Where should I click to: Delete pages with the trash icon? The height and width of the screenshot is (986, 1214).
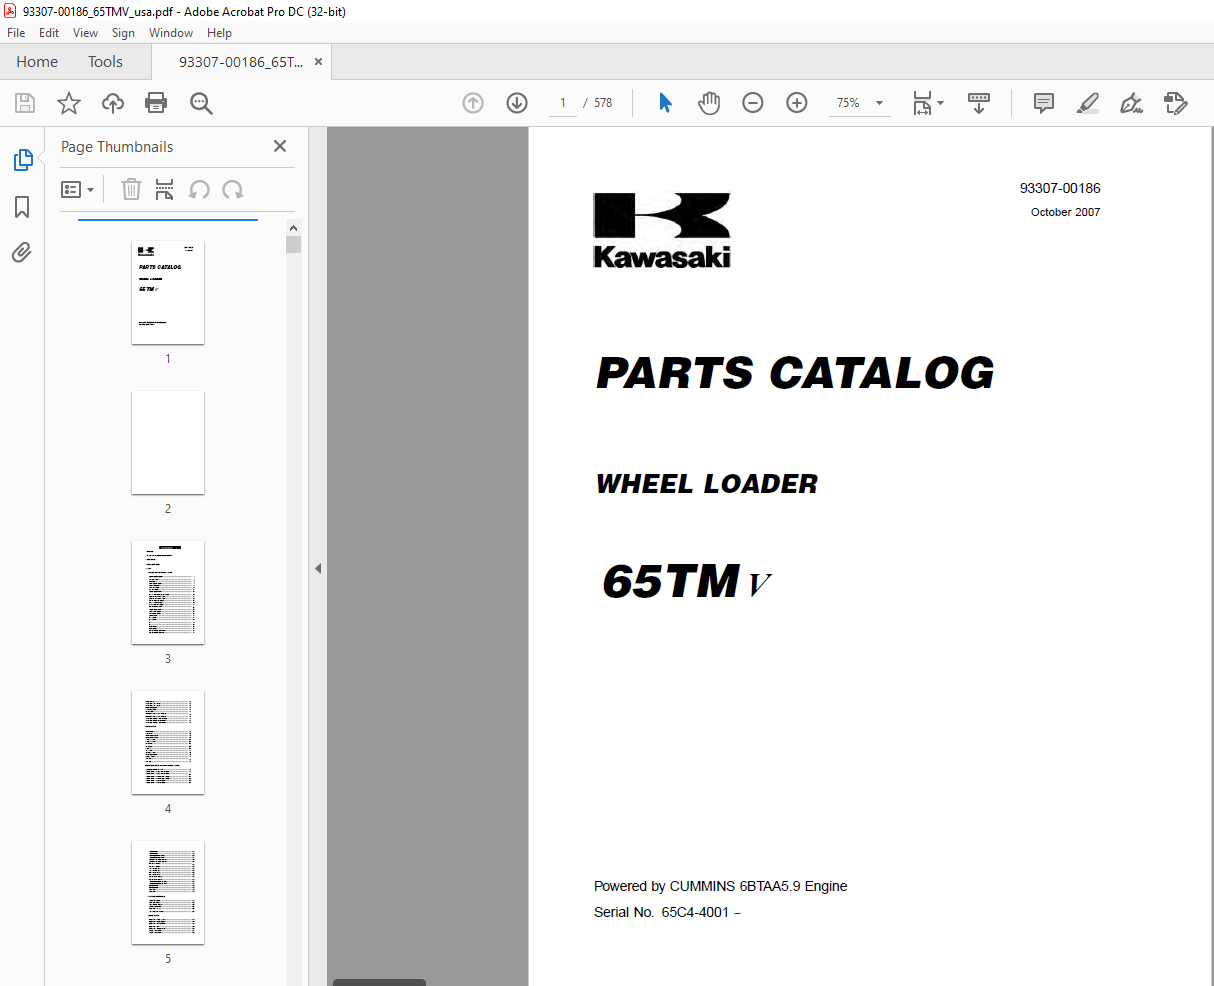tap(131, 189)
